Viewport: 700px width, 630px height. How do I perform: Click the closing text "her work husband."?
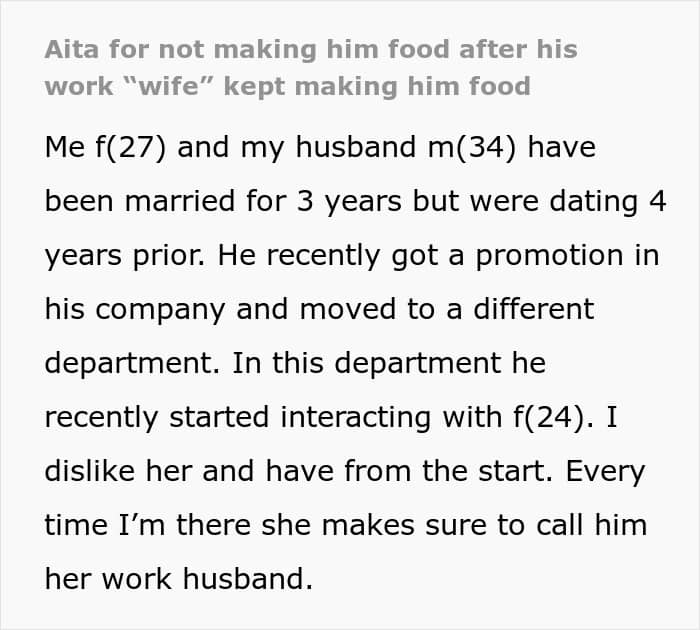click(x=178, y=579)
